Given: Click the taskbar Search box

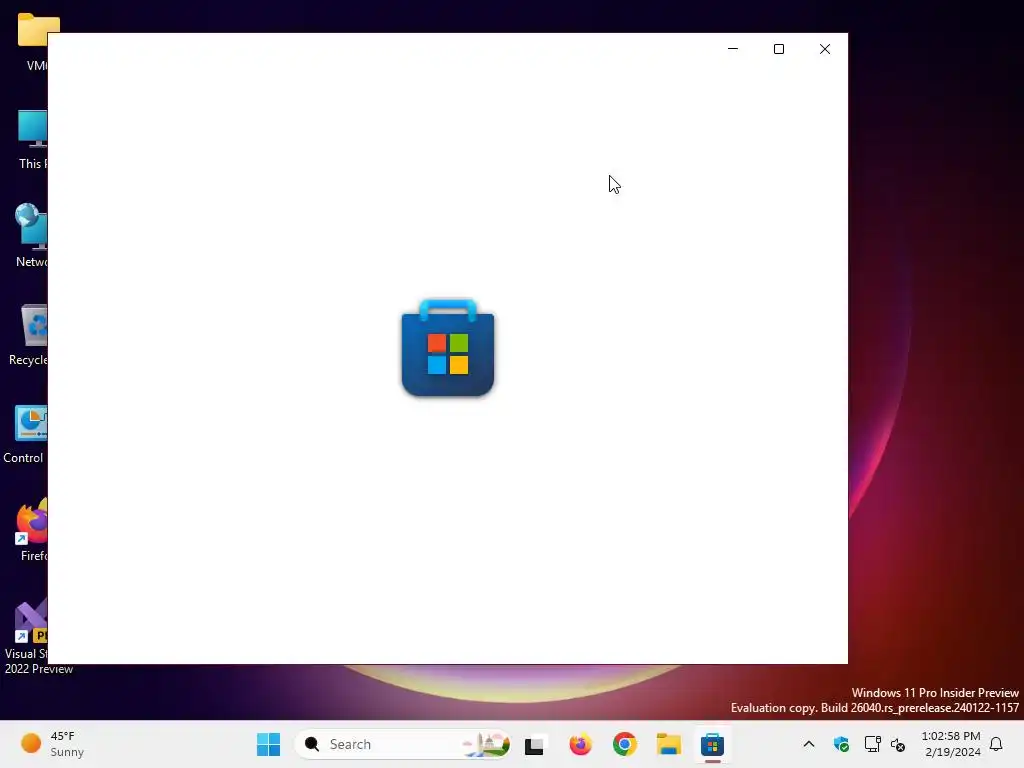Looking at the screenshot, I should (x=402, y=744).
